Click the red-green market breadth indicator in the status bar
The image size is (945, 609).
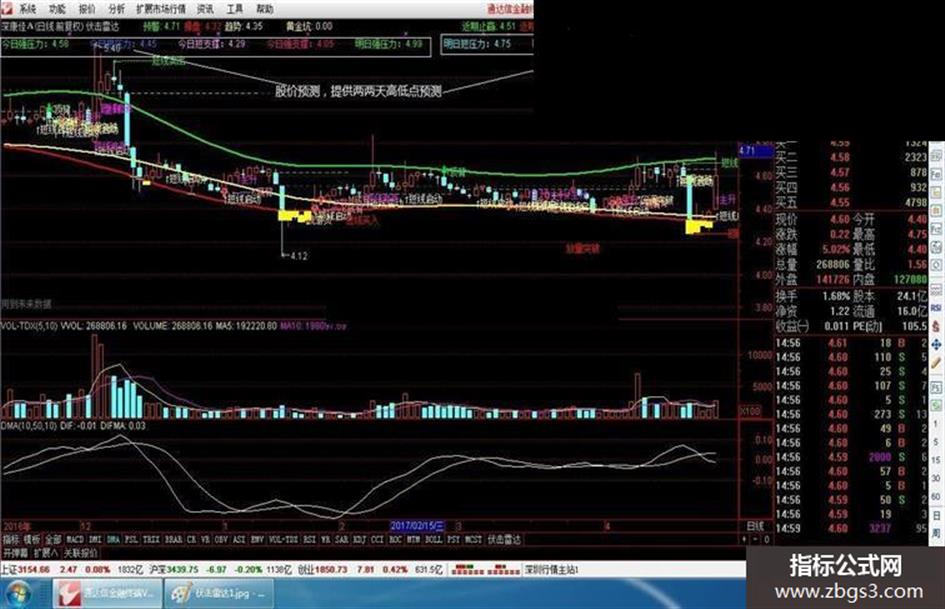coord(485,569)
